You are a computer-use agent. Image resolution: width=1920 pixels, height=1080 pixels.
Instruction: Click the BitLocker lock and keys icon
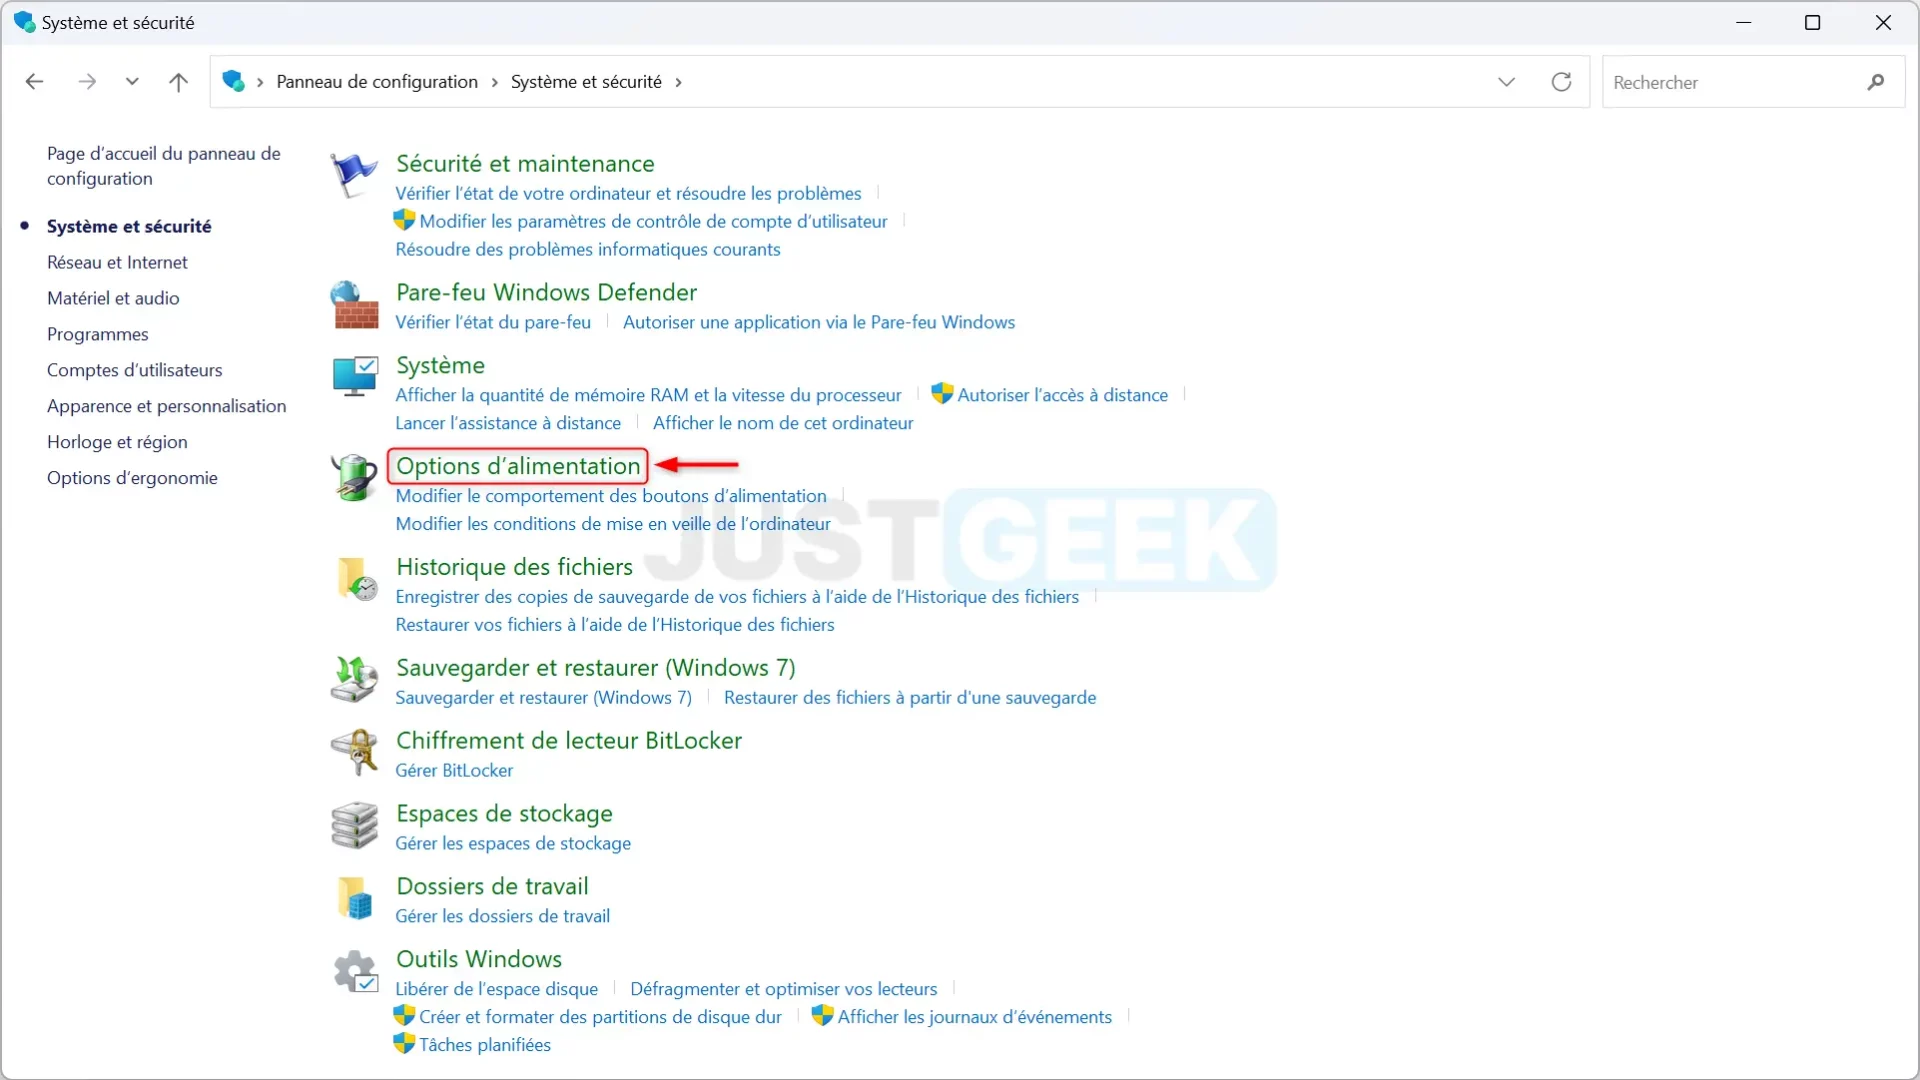click(354, 752)
